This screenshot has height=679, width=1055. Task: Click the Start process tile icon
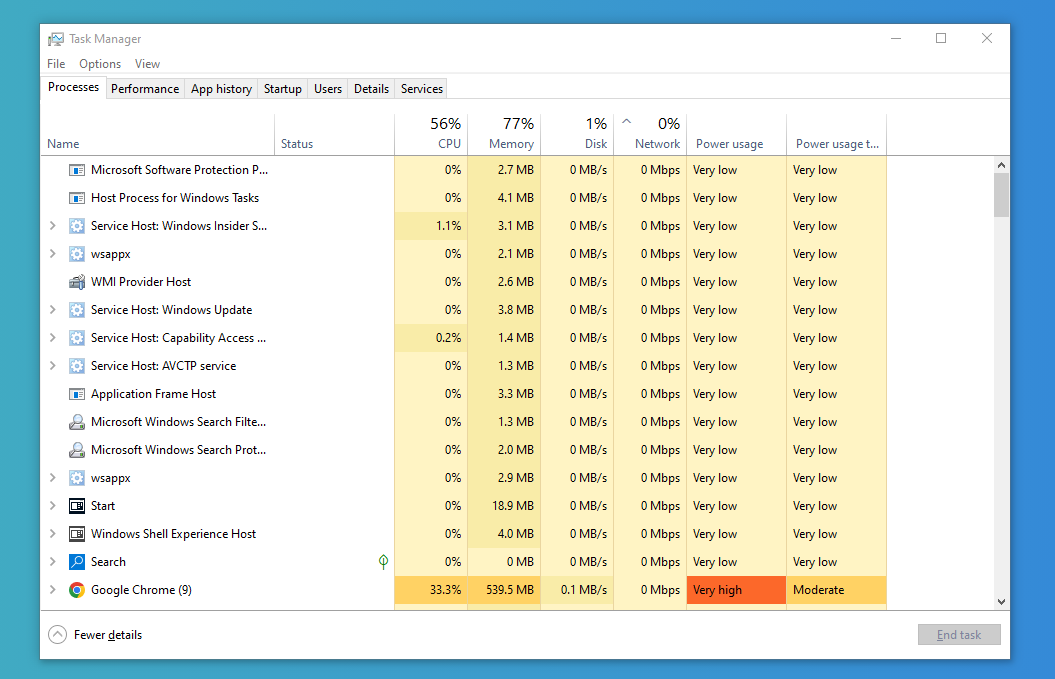click(77, 506)
